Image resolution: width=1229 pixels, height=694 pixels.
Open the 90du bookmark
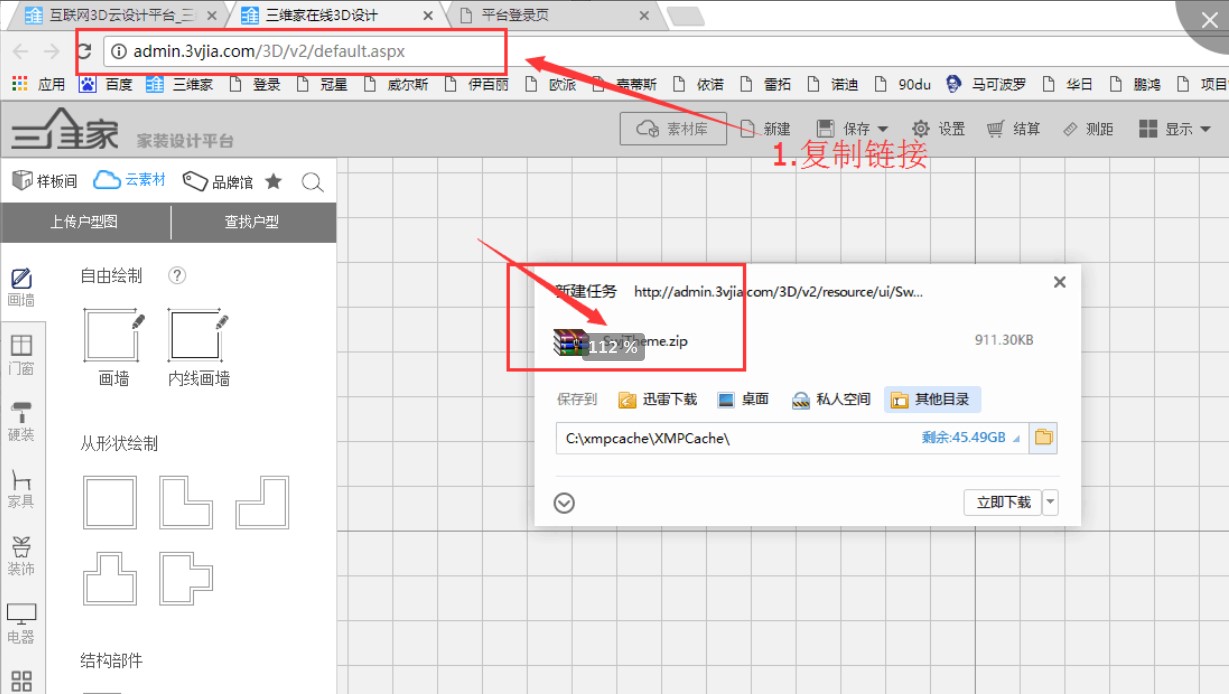[x=904, y=84]
